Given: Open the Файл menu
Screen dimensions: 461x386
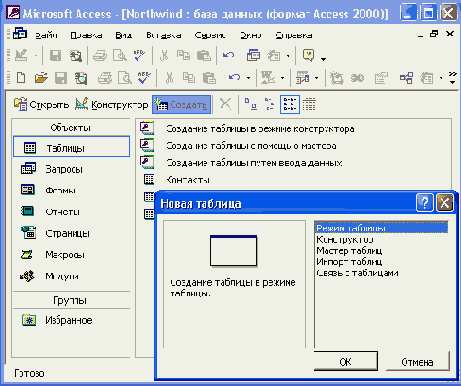Looking at the screenshot, I should [x=46, y=35].
